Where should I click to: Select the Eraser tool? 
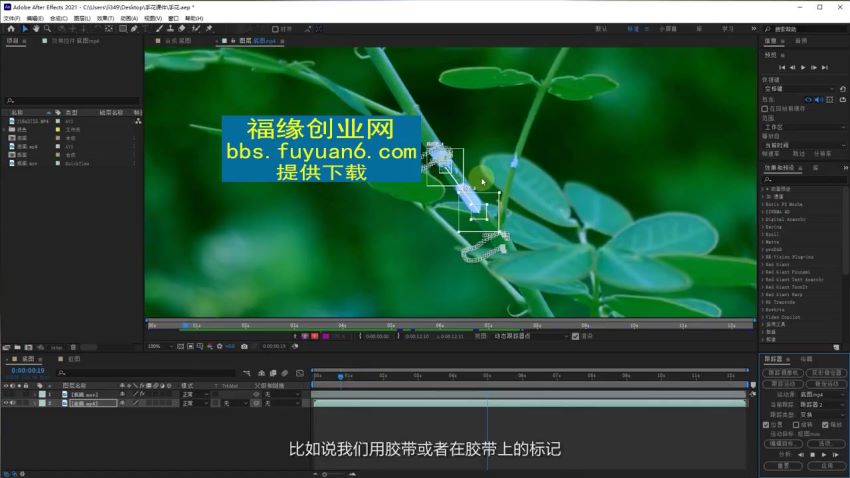(x=182, y=29)
